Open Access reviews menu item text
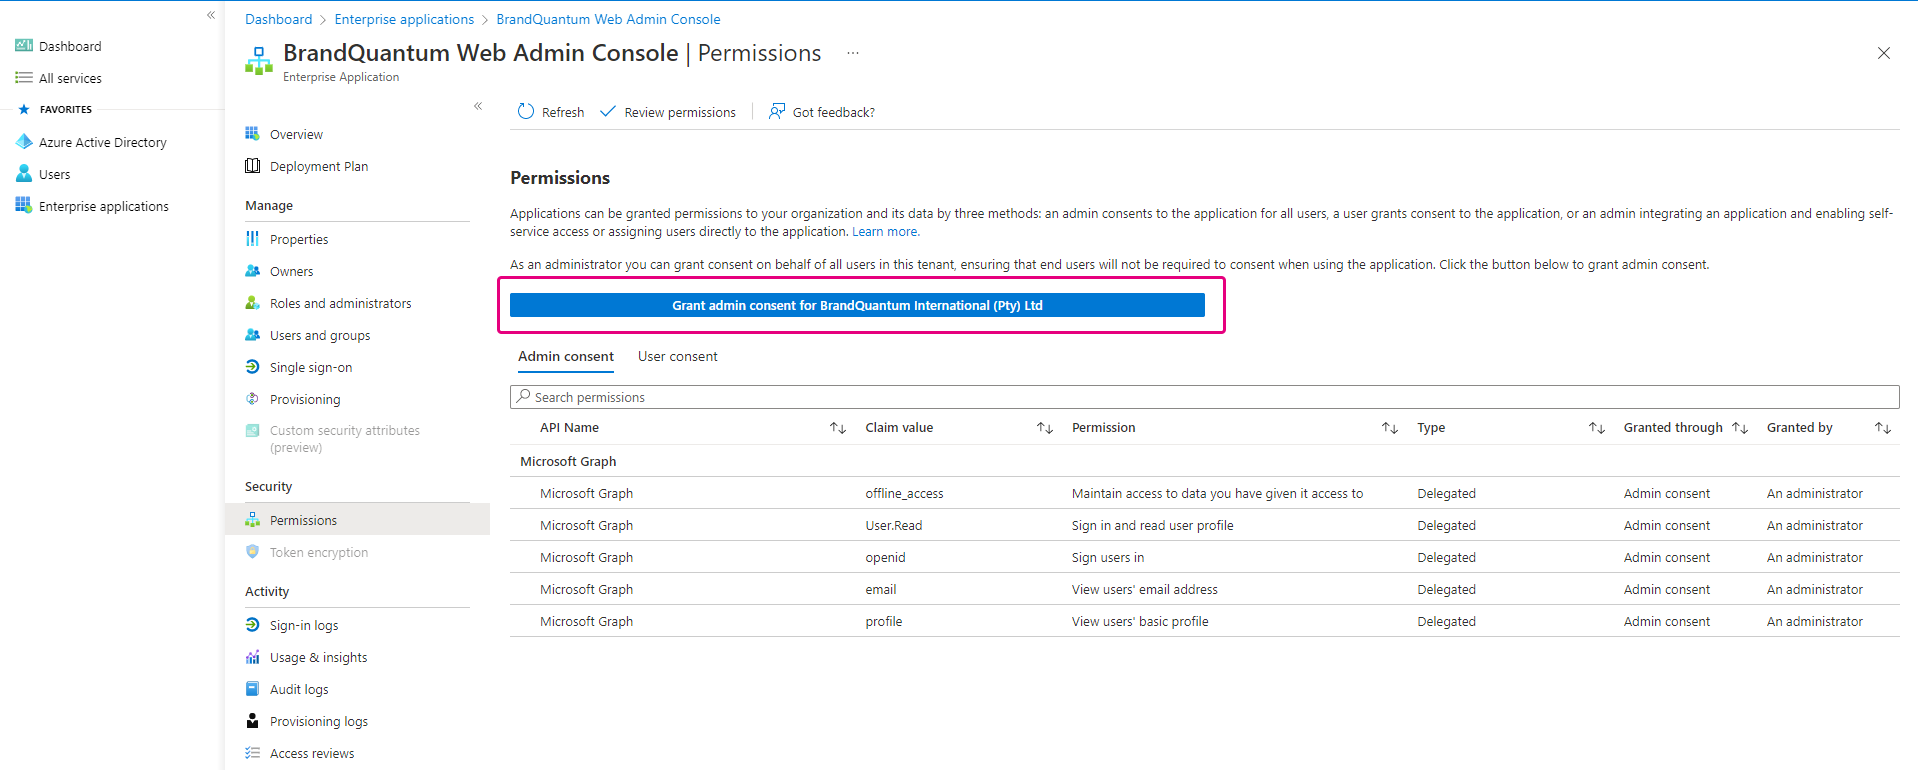 click(312, 753)
